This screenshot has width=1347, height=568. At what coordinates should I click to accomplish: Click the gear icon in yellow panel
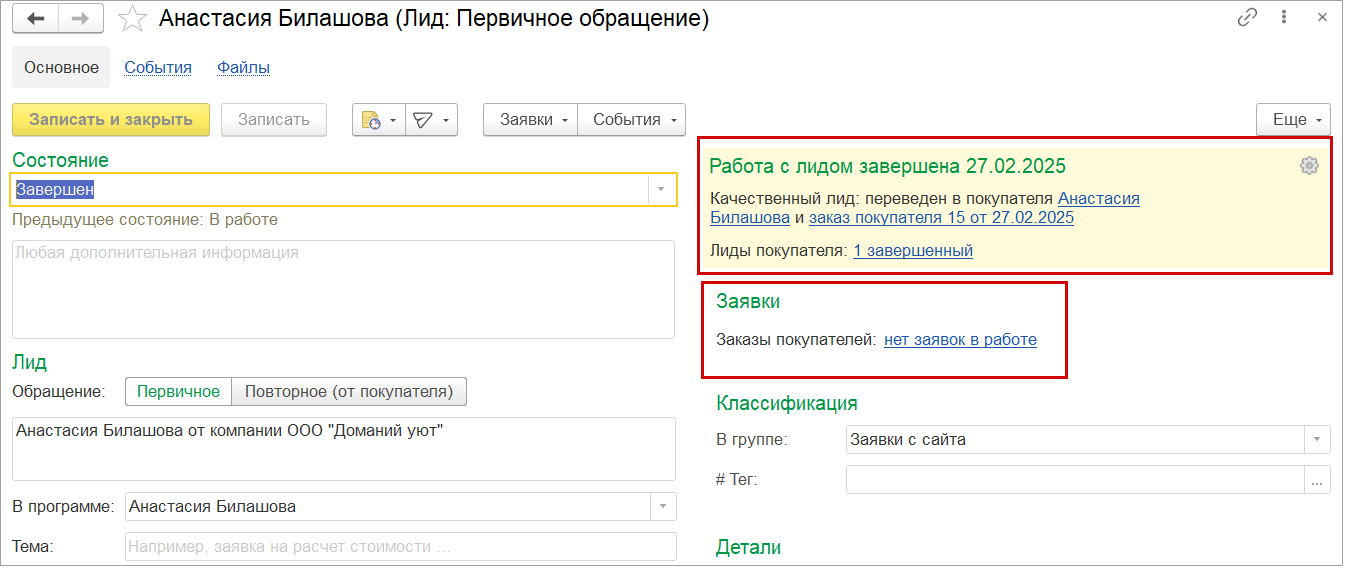click(1309, 166)
